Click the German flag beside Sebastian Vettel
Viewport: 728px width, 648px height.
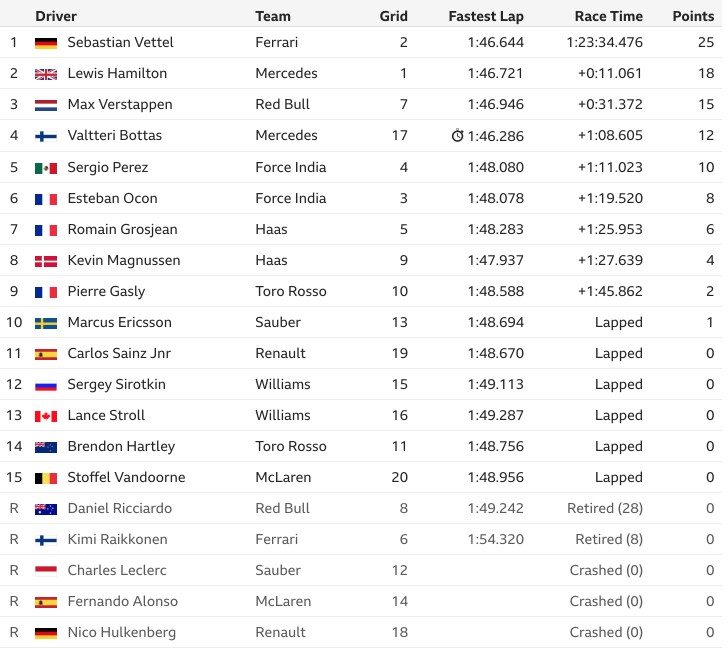pos(46,43)
